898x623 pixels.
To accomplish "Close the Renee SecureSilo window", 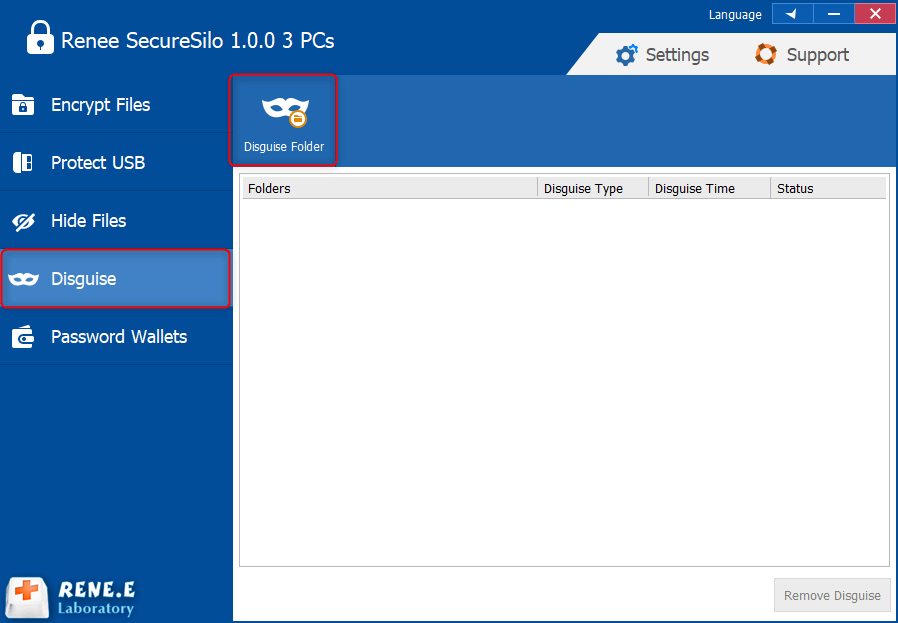I will pos(875,14).
